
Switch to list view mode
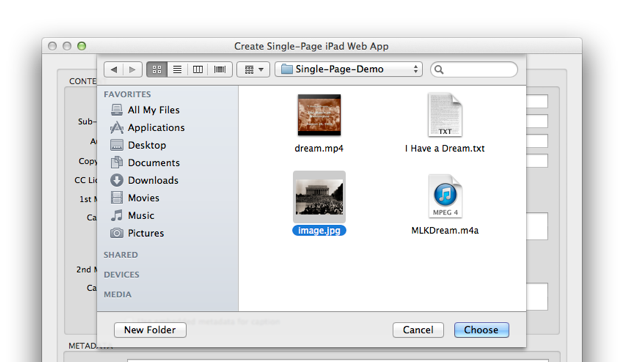(177, 70)
